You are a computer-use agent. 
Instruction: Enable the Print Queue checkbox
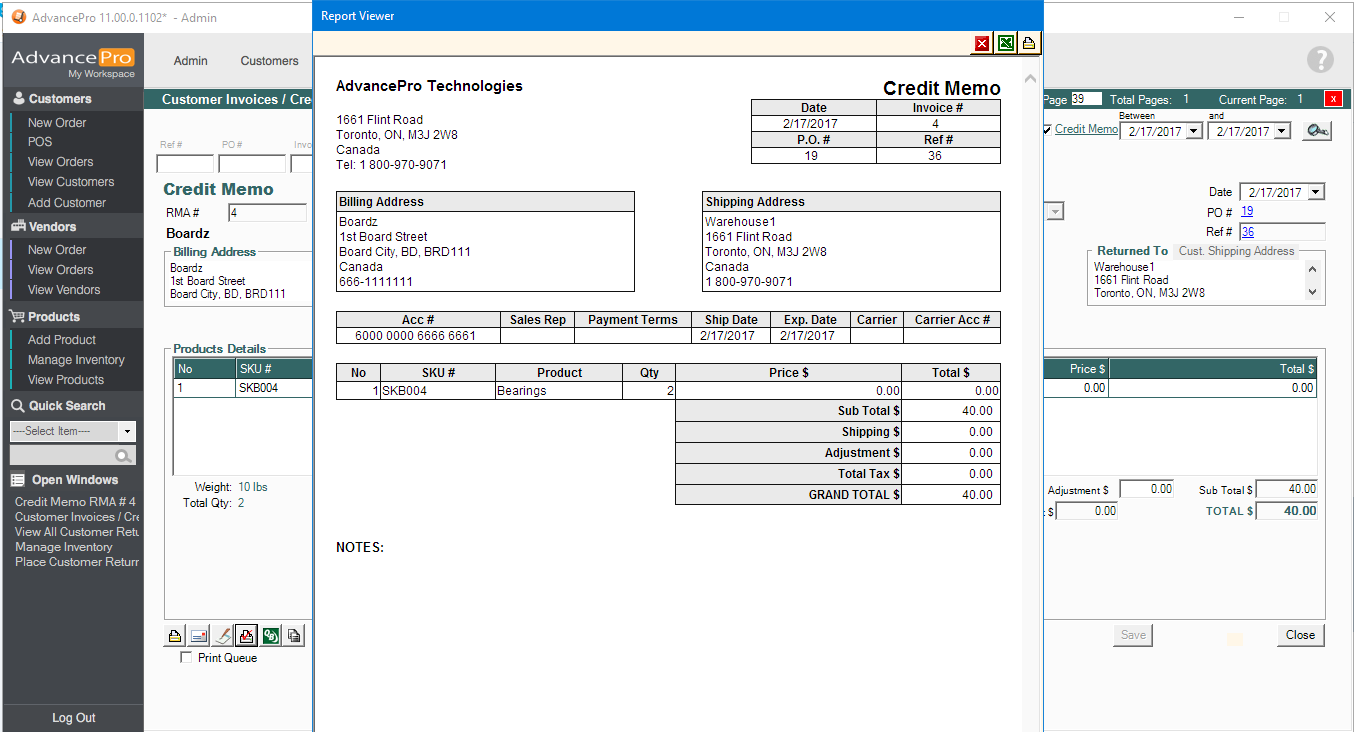click(186, 658)
